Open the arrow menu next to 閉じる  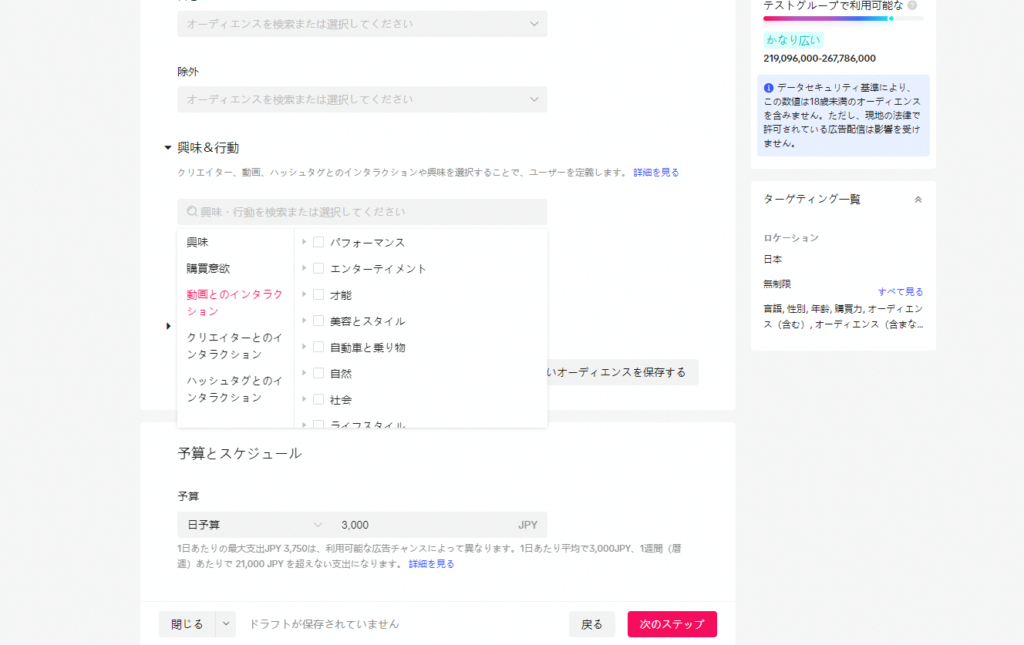click(226, 624)
